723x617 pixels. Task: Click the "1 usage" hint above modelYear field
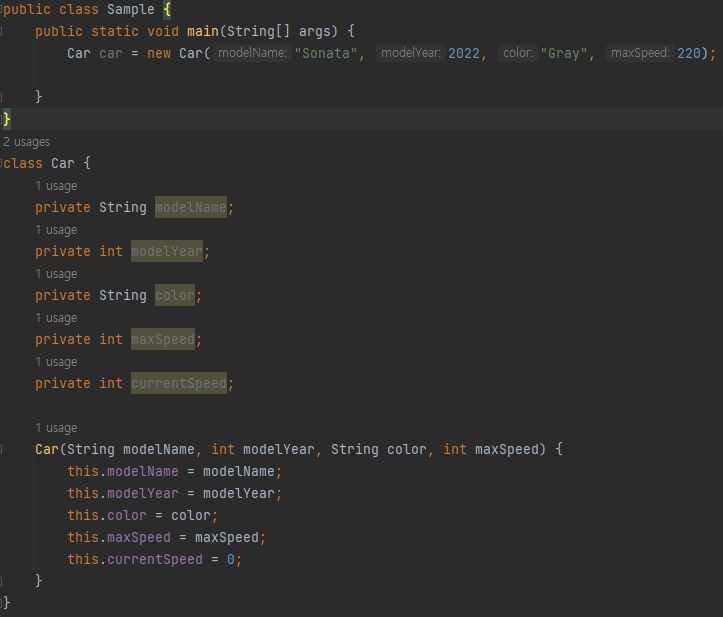point(56,230)
